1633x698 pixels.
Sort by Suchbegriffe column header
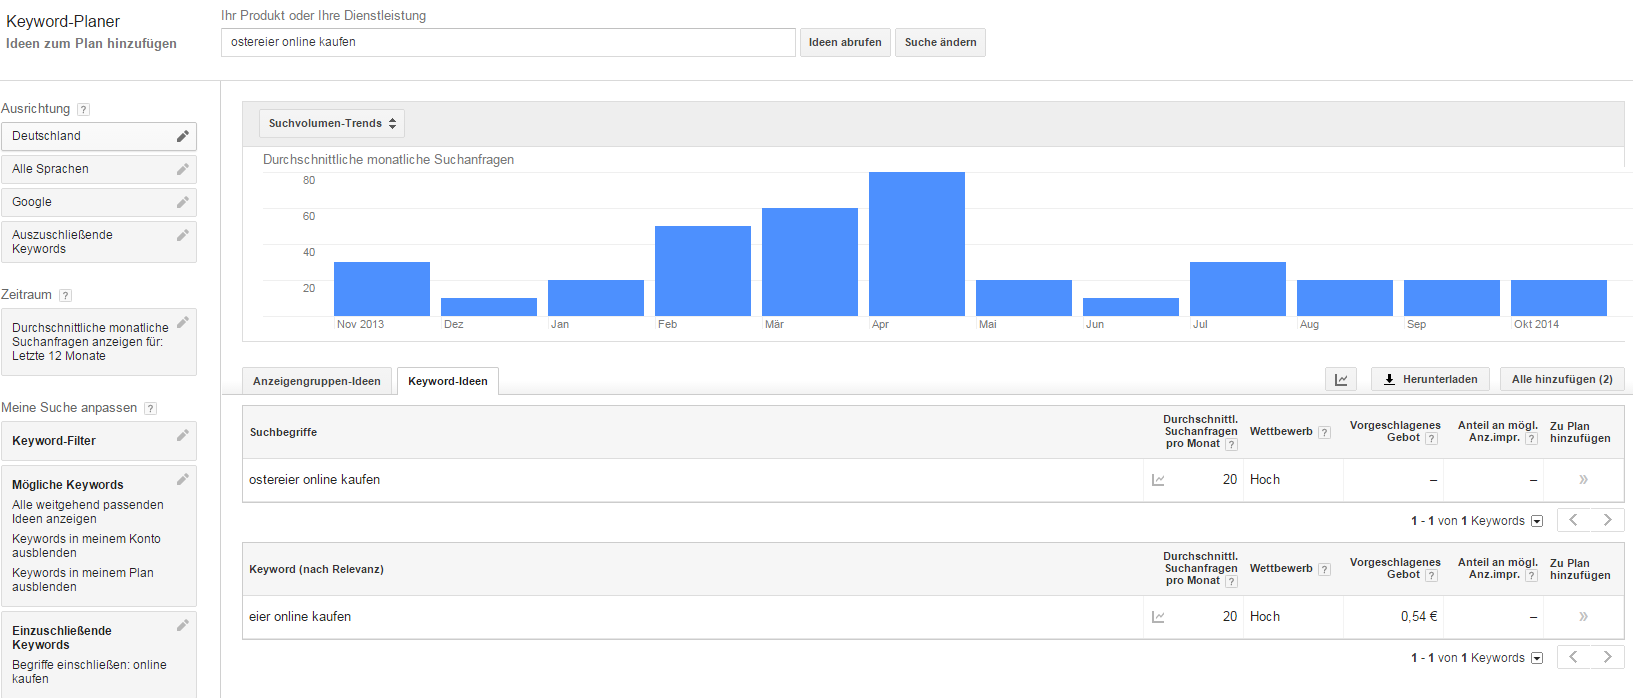click(x=283, y=432)
